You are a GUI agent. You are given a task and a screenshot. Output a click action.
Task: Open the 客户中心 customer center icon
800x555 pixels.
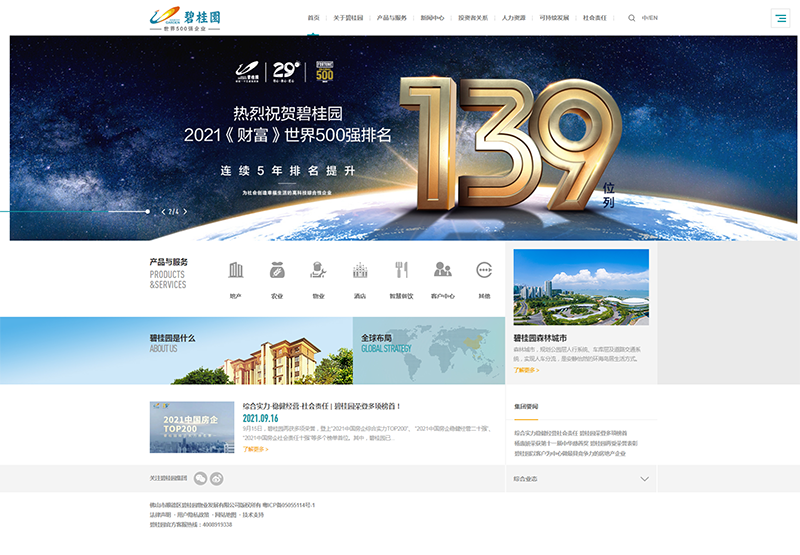click(442, 270)
